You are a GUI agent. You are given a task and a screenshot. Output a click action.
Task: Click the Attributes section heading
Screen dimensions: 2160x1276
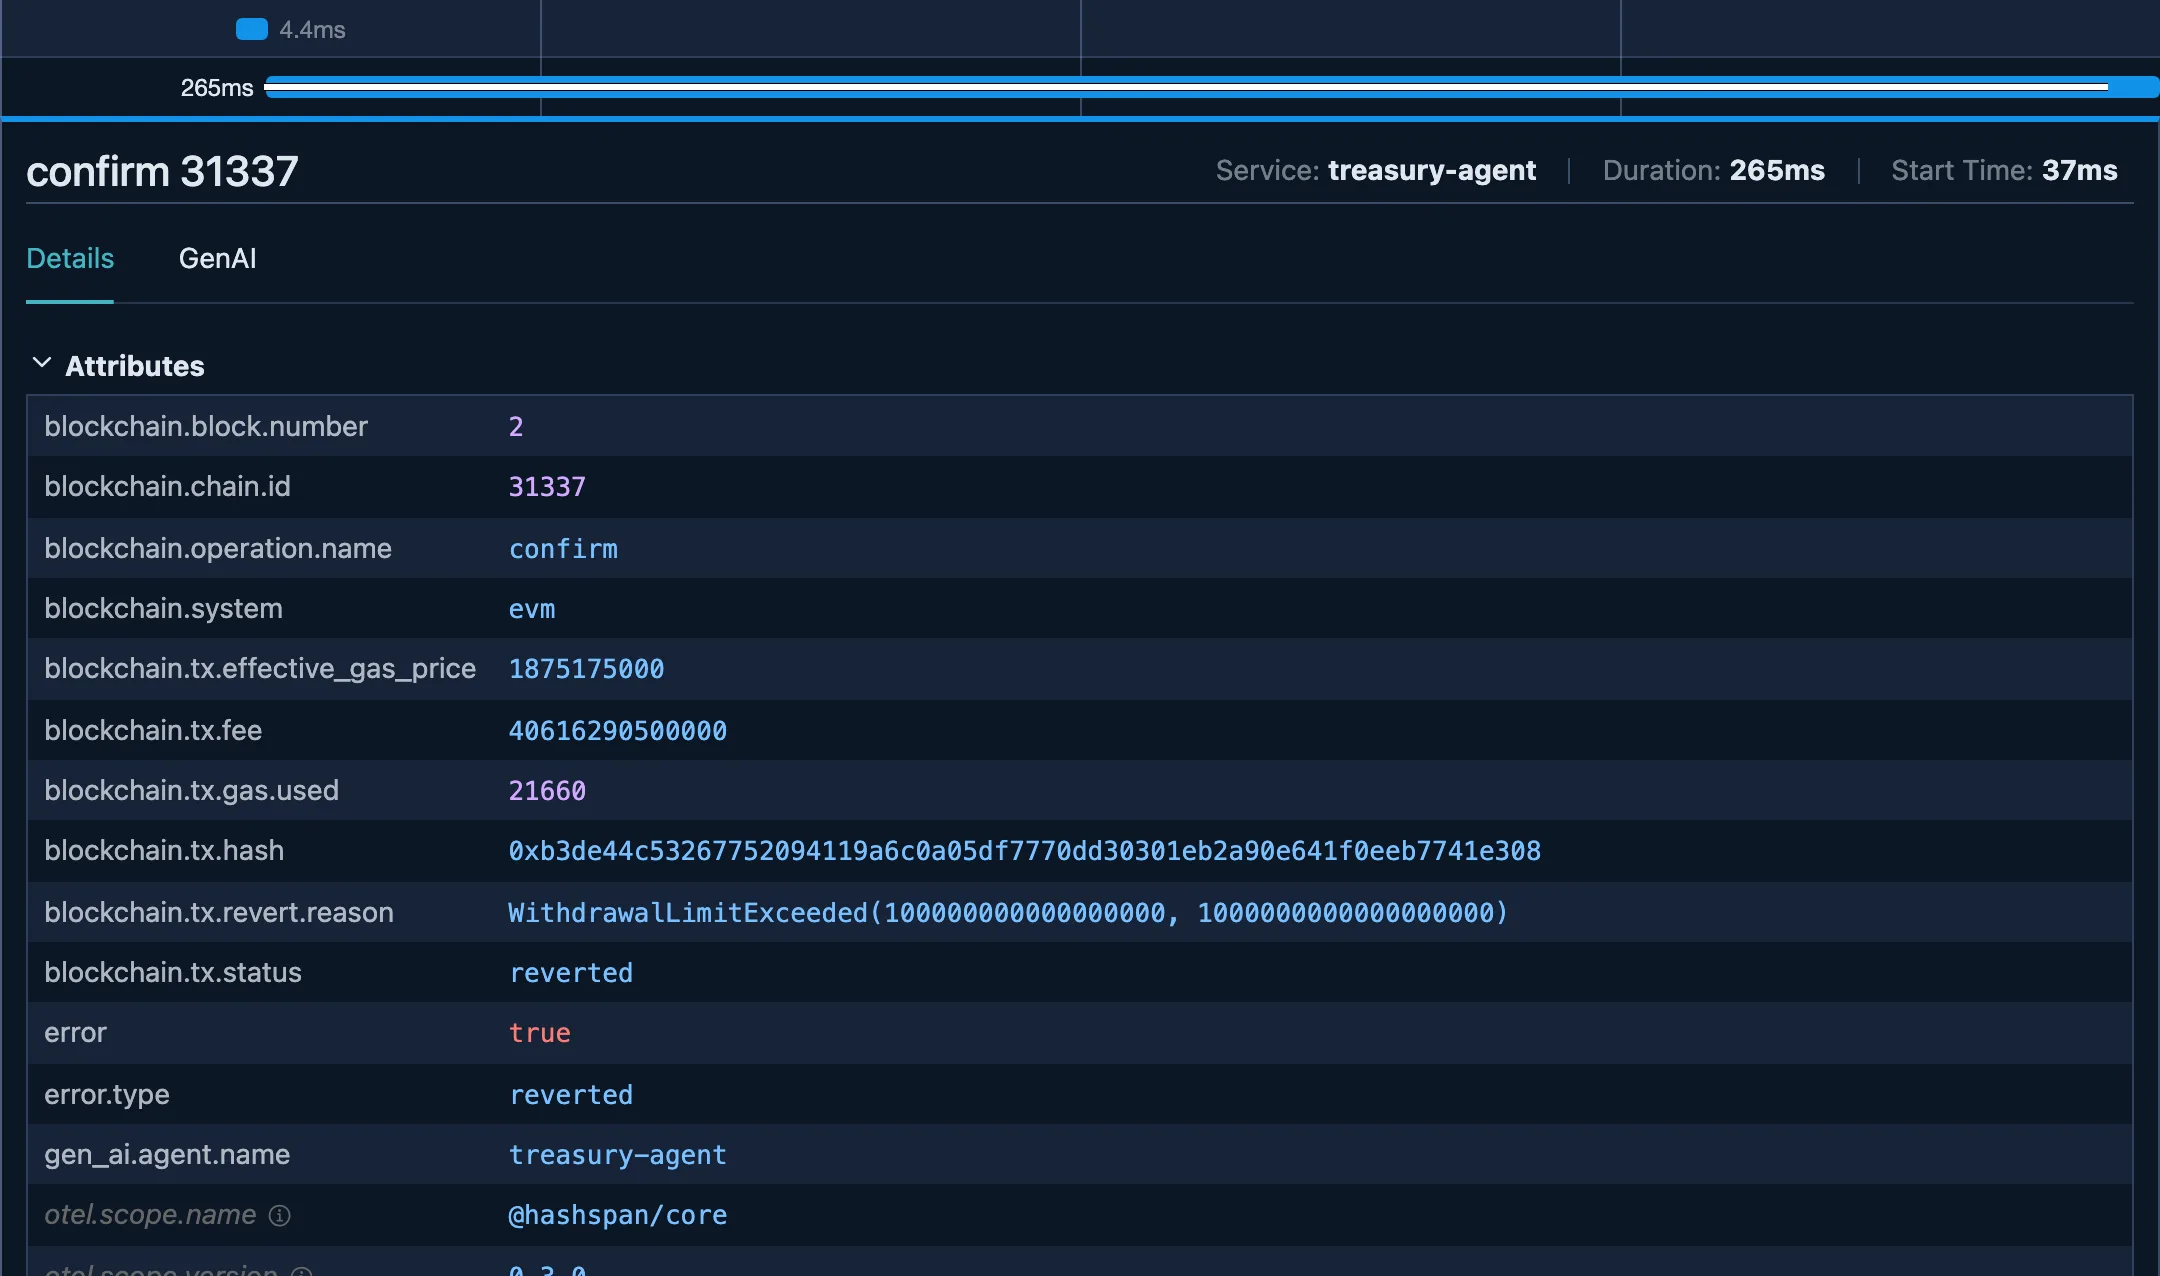pyautogui.click(x=135, y=366)
